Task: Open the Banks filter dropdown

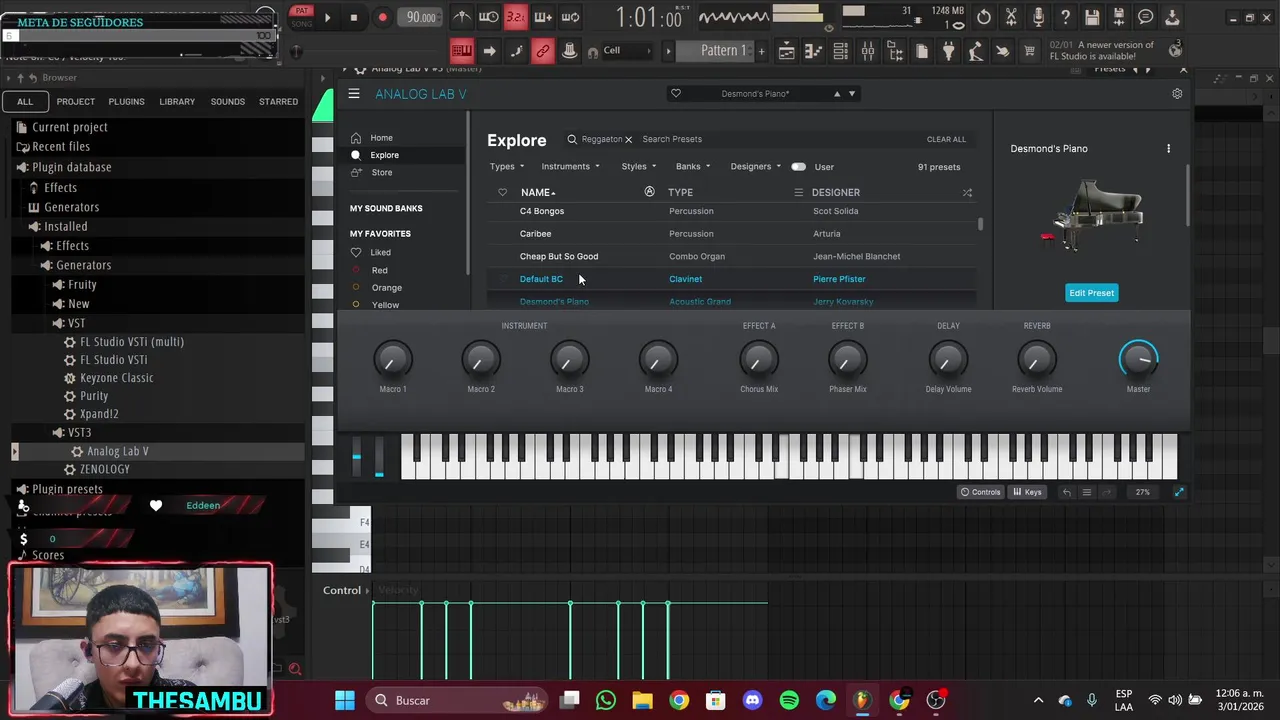Action: pyautogui.click(x=693, y=167)
